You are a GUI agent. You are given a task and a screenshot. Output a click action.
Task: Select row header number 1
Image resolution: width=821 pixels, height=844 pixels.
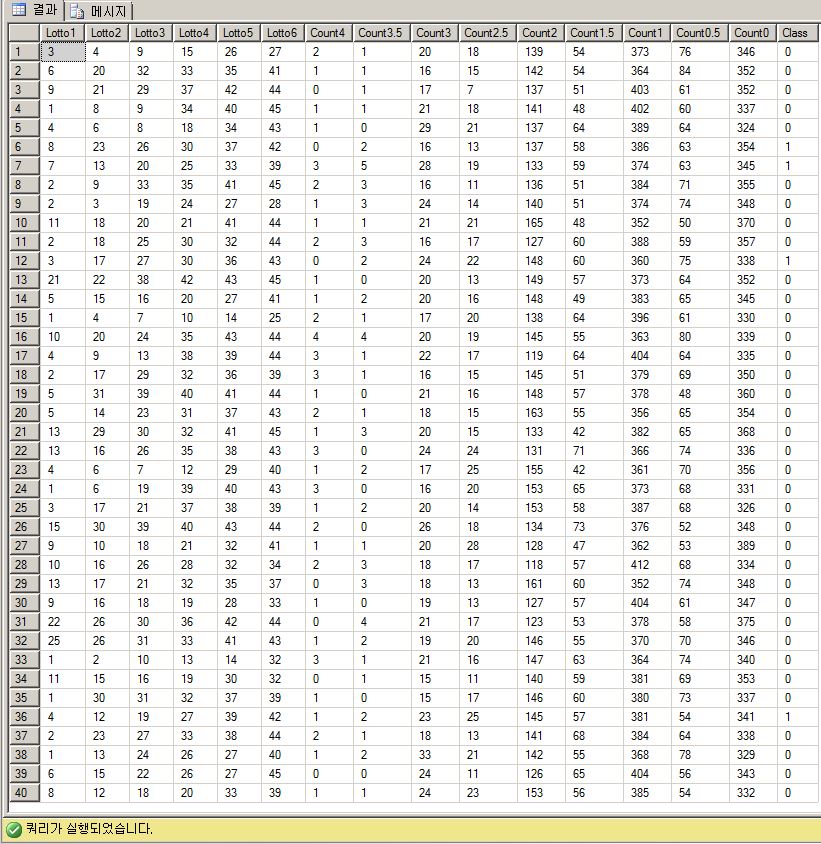25,52
